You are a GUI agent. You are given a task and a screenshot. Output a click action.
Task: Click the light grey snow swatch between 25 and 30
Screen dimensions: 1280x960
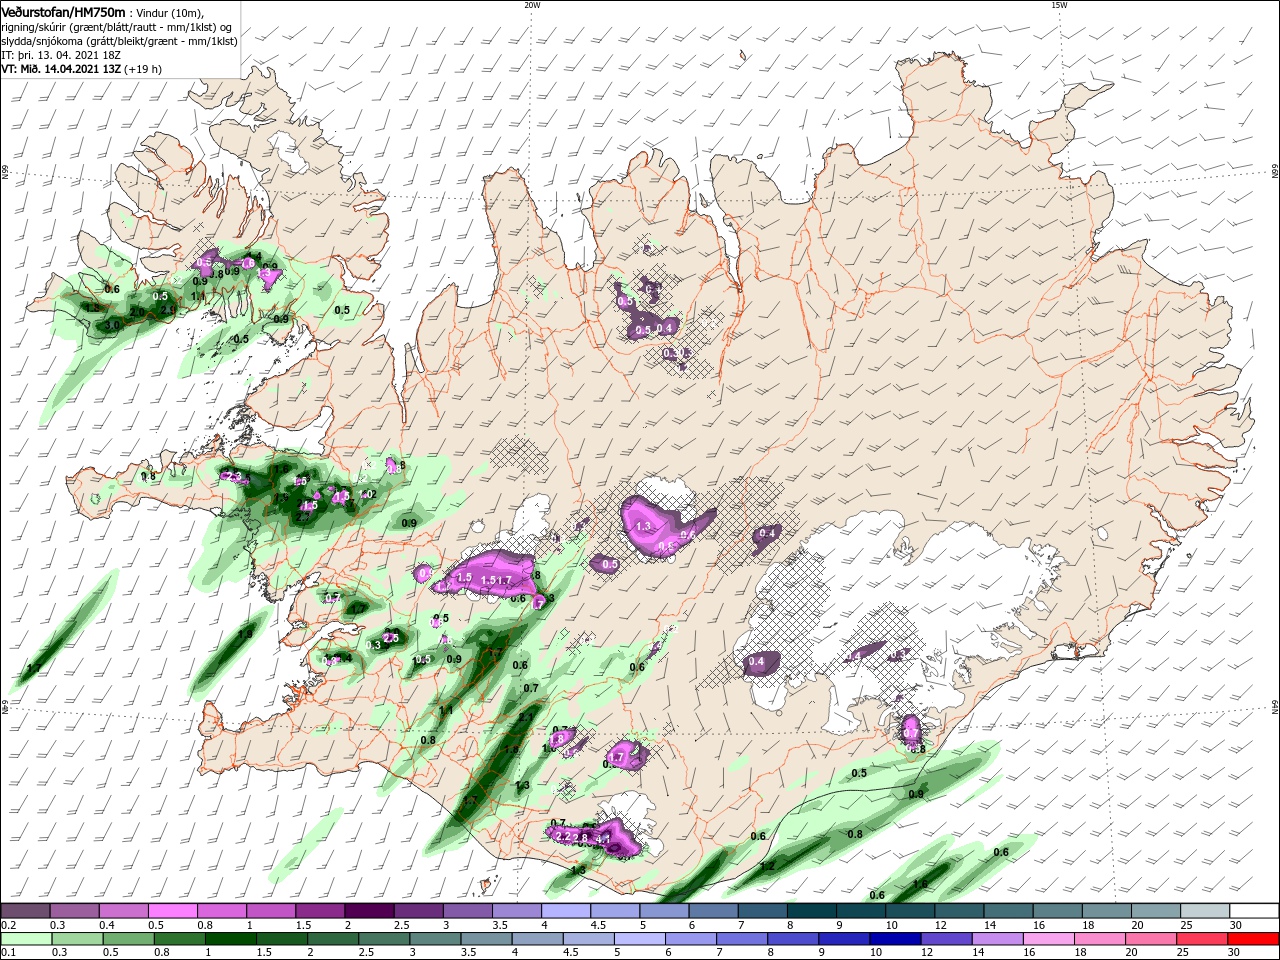1204,911
